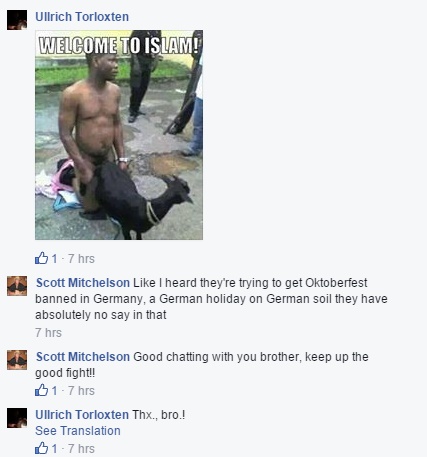Click '7 hrs' timestamp under the Oktoberfest comment
Screen dimensions: 427x457
[48, 333]
